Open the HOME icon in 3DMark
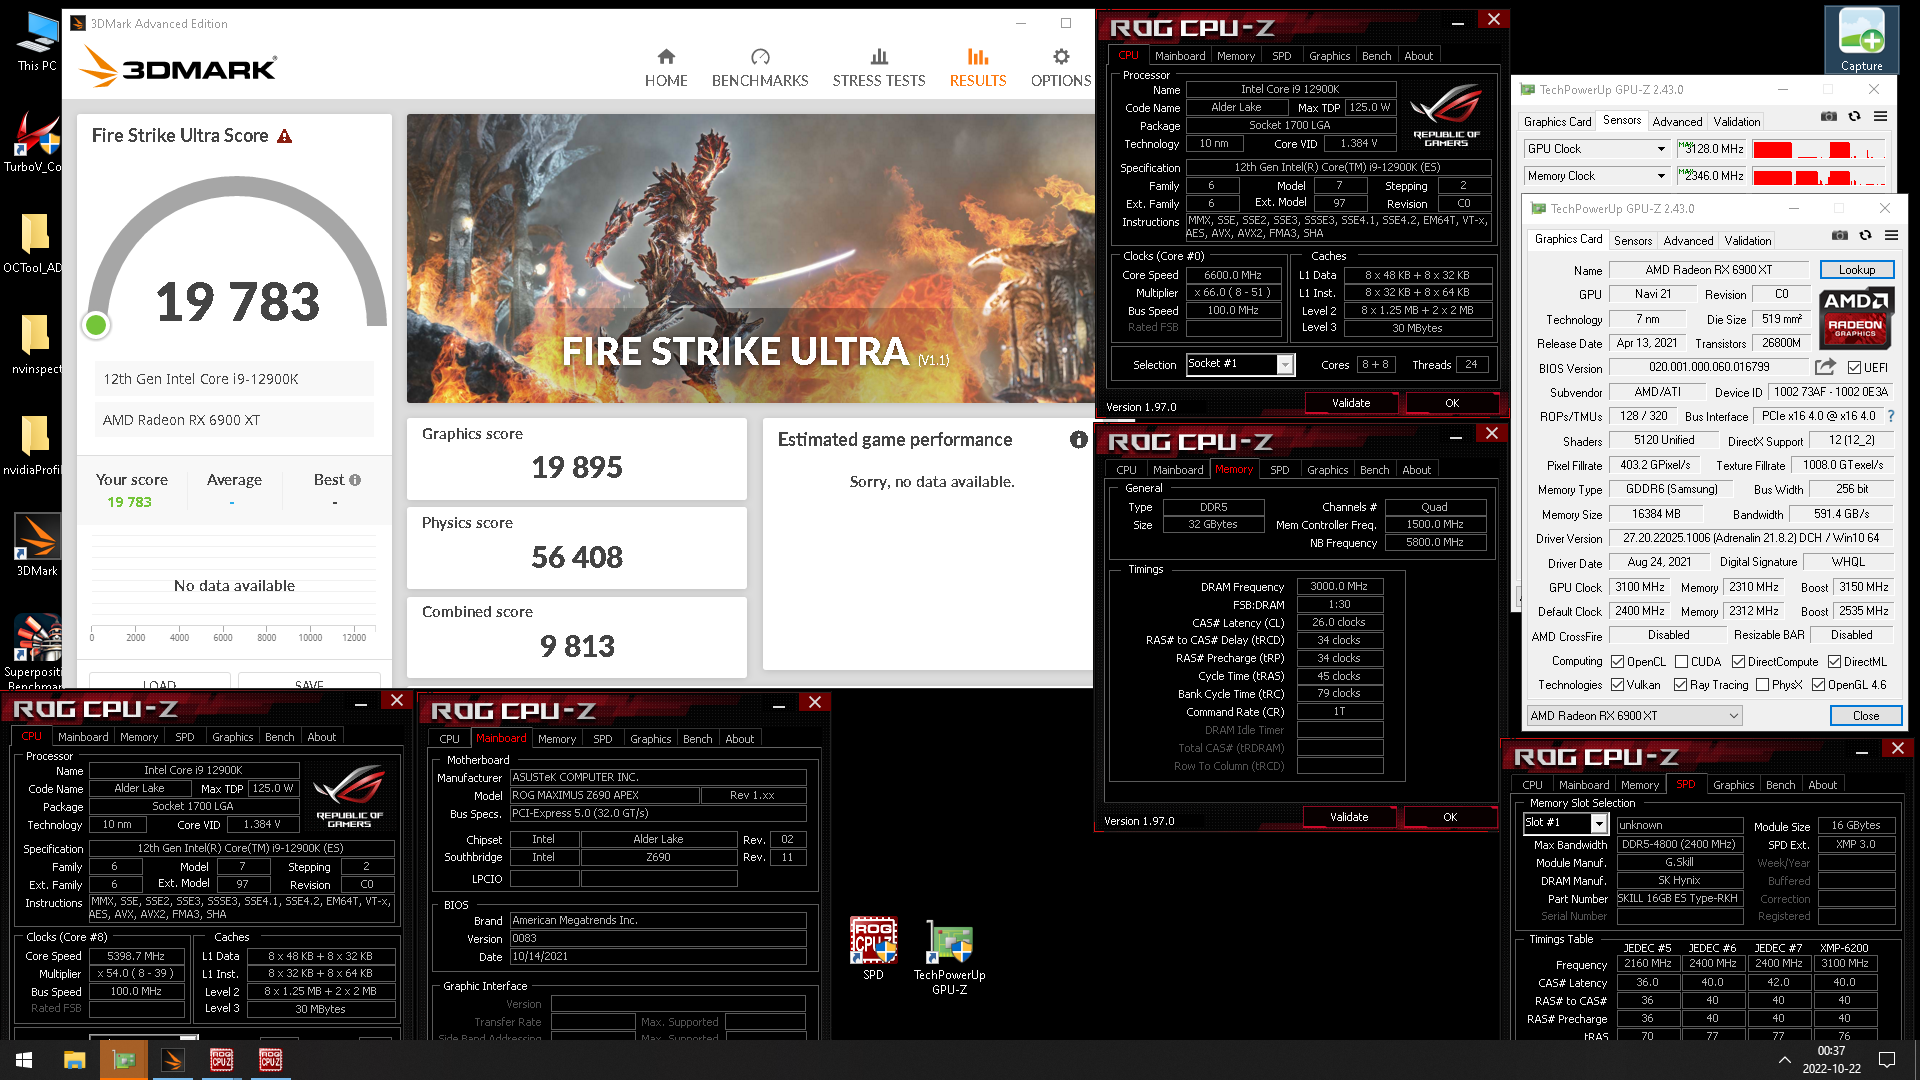Viewport: 1920px width, 1080px height. [x=666, y=57]
